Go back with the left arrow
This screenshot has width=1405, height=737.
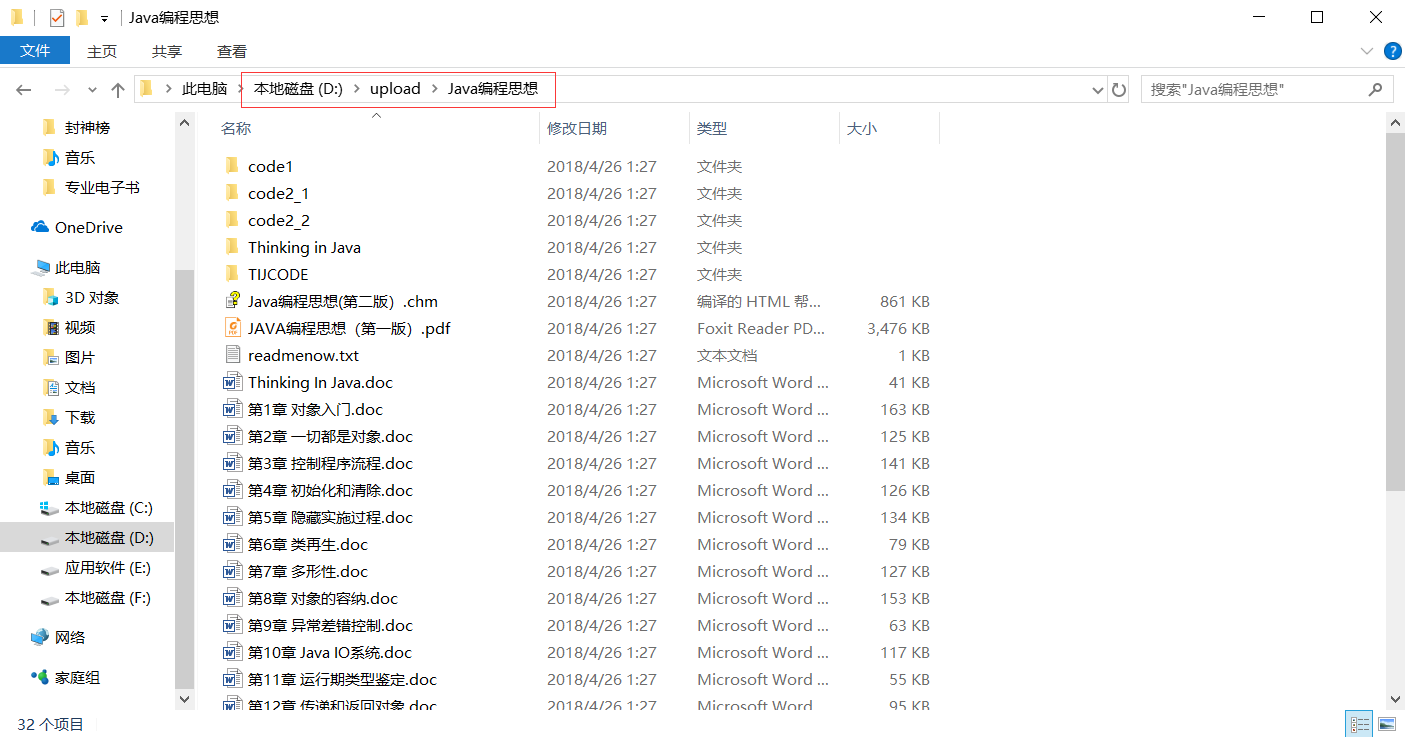(x=24, y=89)
